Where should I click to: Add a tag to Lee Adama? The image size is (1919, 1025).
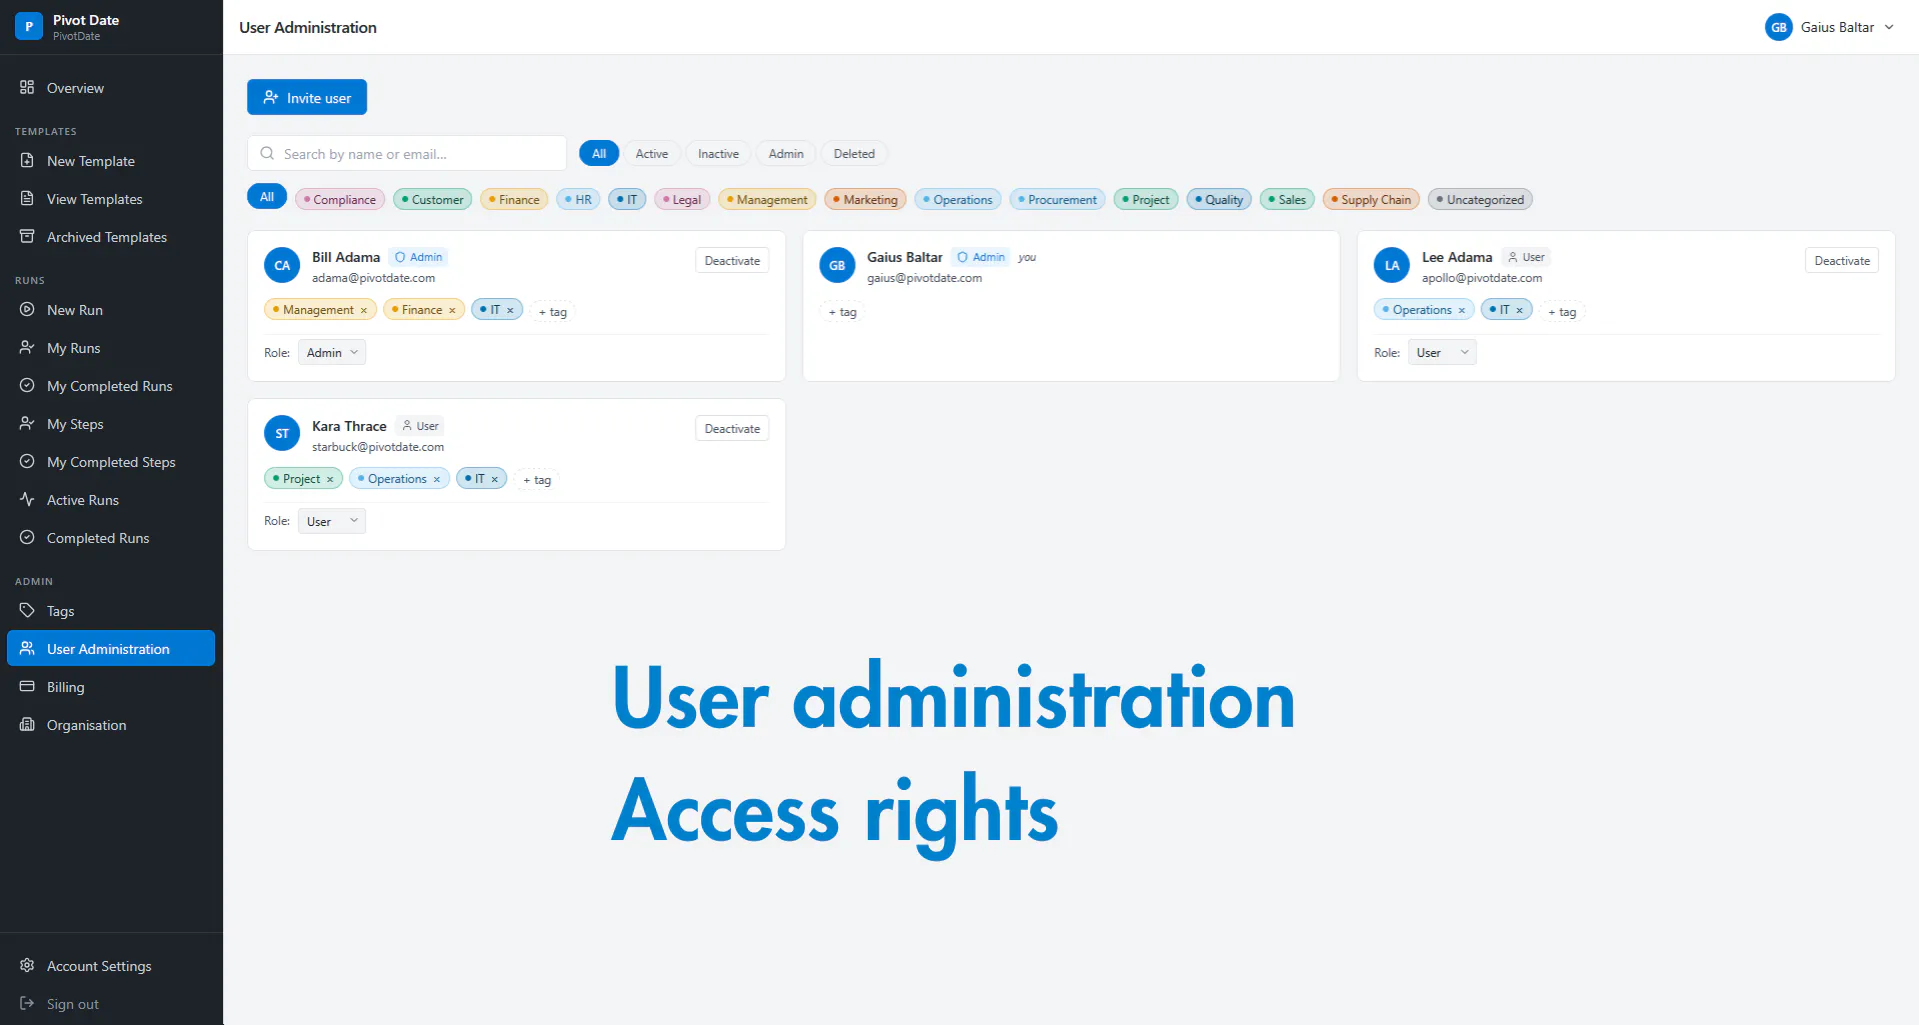click(1562, 311)
